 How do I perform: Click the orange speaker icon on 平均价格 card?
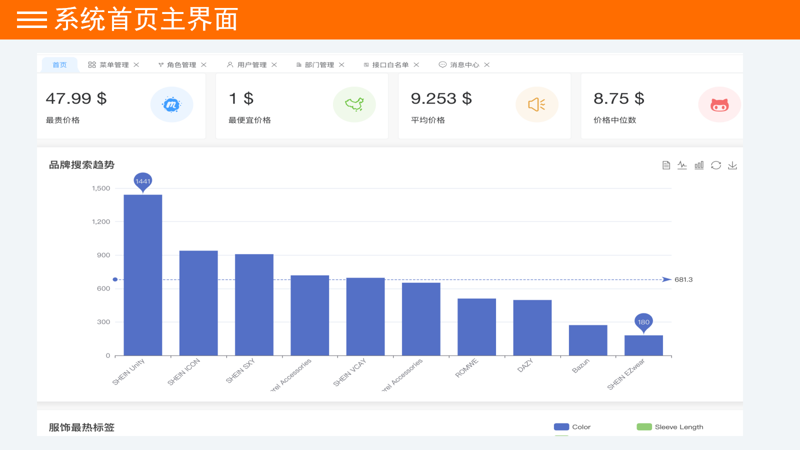click(x=537, y=105)
